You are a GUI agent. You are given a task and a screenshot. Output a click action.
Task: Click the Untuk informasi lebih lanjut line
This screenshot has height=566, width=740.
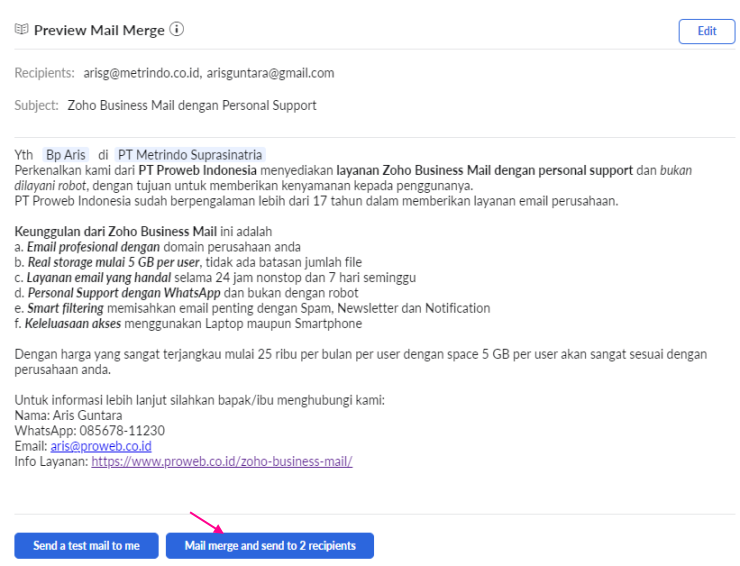tap(200, 400)
